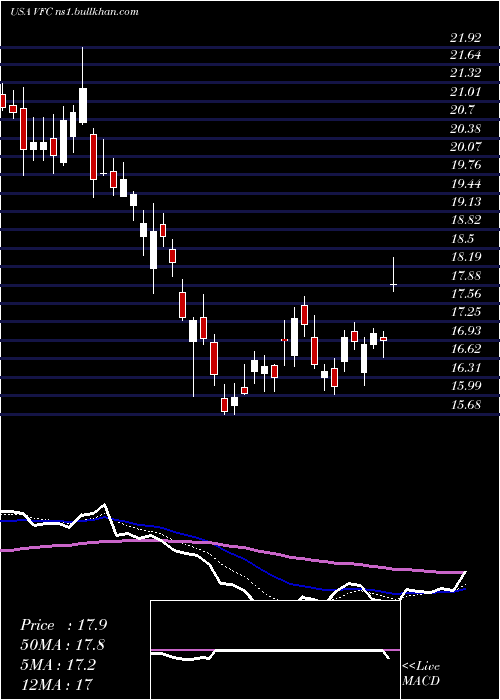Screen dimensions: 500x700
Task: Click the 17.88 price axis label
Action: (x=465, y=275)
